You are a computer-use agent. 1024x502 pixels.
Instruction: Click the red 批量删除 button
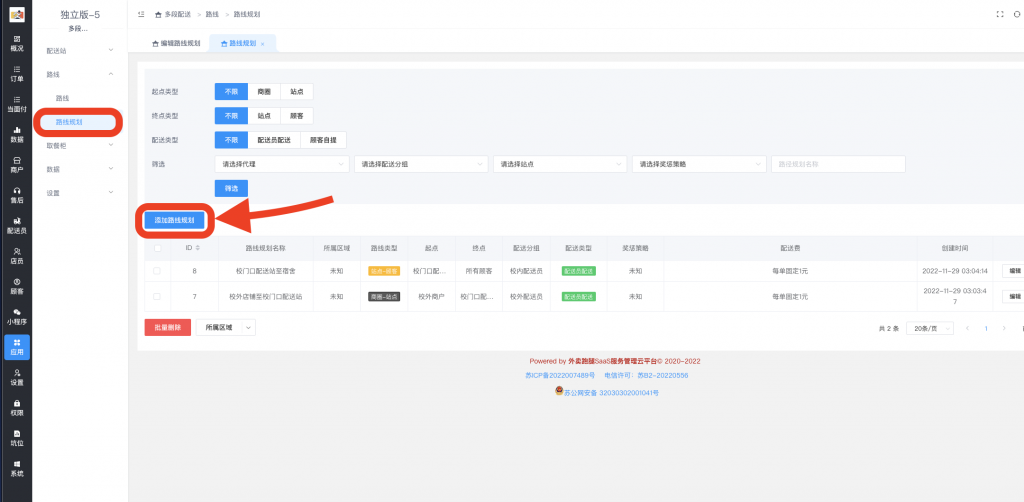pyautogui.click(x=168, y=328)
